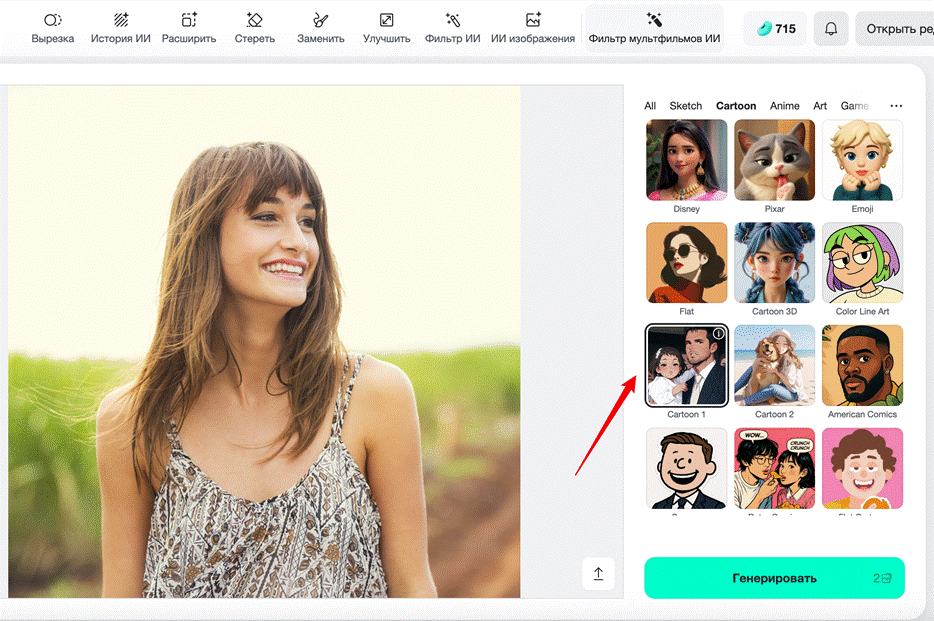Viewport: 934px width, 621px height.
Task: Choose the American Comics style thumbnail
Action: coord(862,365)
